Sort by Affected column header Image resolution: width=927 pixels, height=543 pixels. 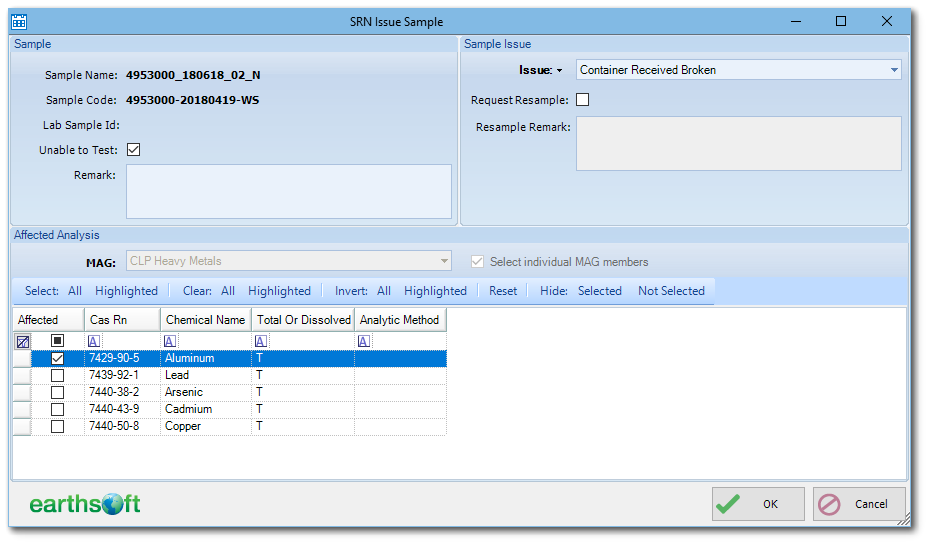pyautogui.click(x=48, y=319)
